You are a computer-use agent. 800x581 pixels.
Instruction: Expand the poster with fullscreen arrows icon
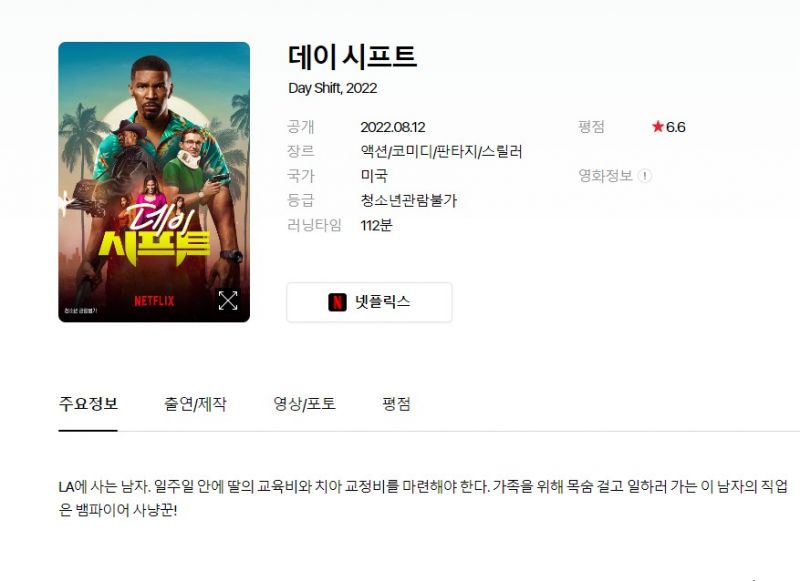click(x=228, y=300)
